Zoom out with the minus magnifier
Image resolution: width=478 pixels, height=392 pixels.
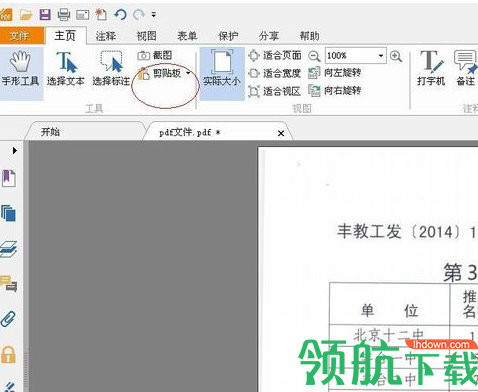click(314, 56)
